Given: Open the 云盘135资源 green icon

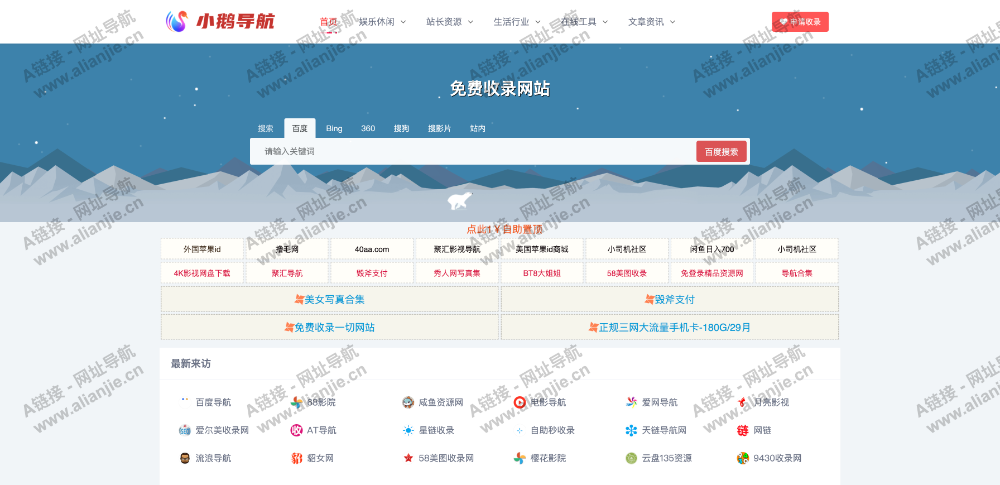Looking at the screenshot, I should pos(631,458).
